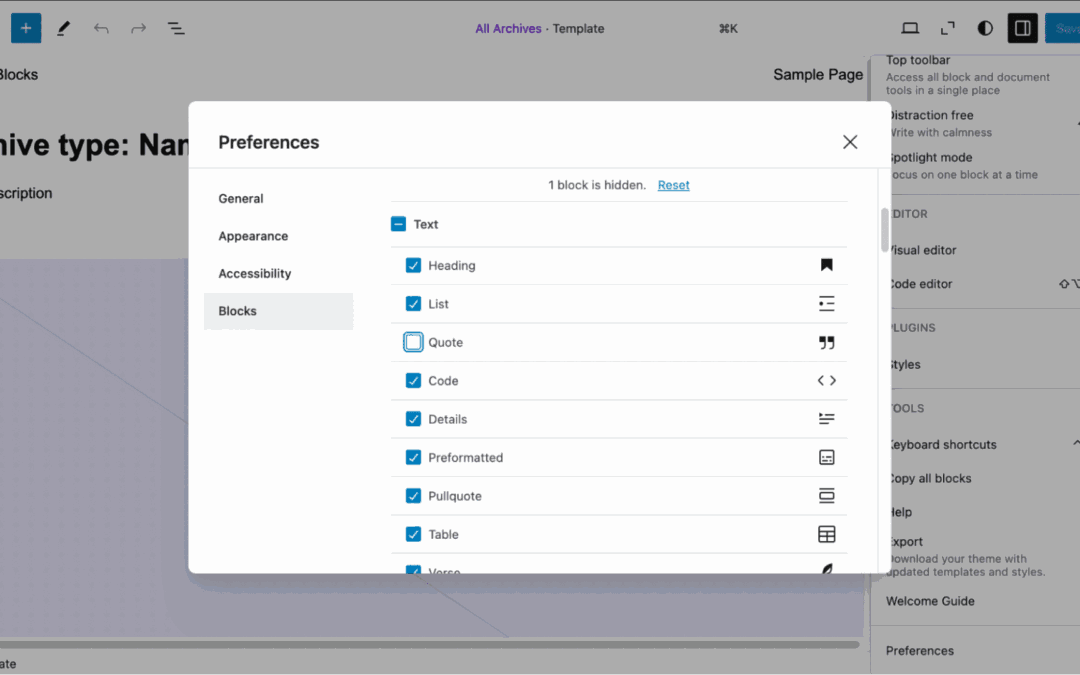
Task: Click the redo arrow icon
Action: [x=138, y=28]
